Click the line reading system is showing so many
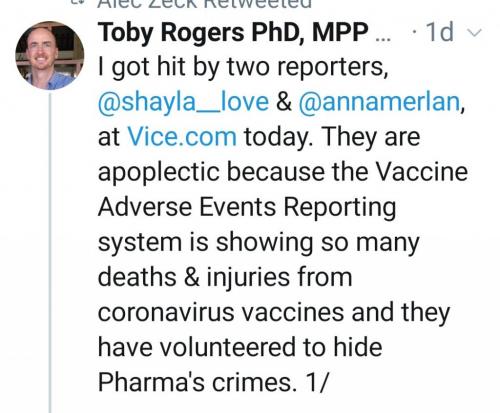 [x=258, y=243]
